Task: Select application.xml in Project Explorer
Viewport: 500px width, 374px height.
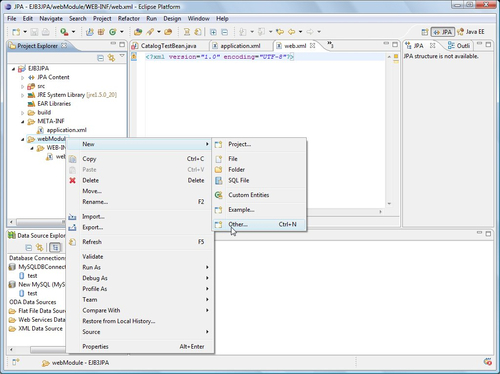Action: 66,130
